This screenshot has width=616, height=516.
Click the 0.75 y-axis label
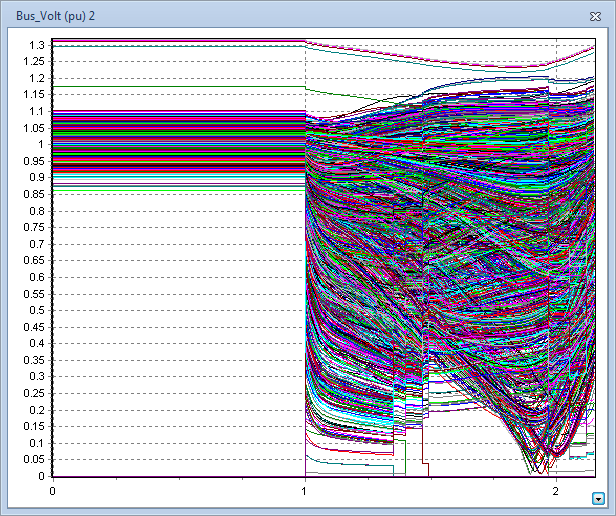pos(34,228)
